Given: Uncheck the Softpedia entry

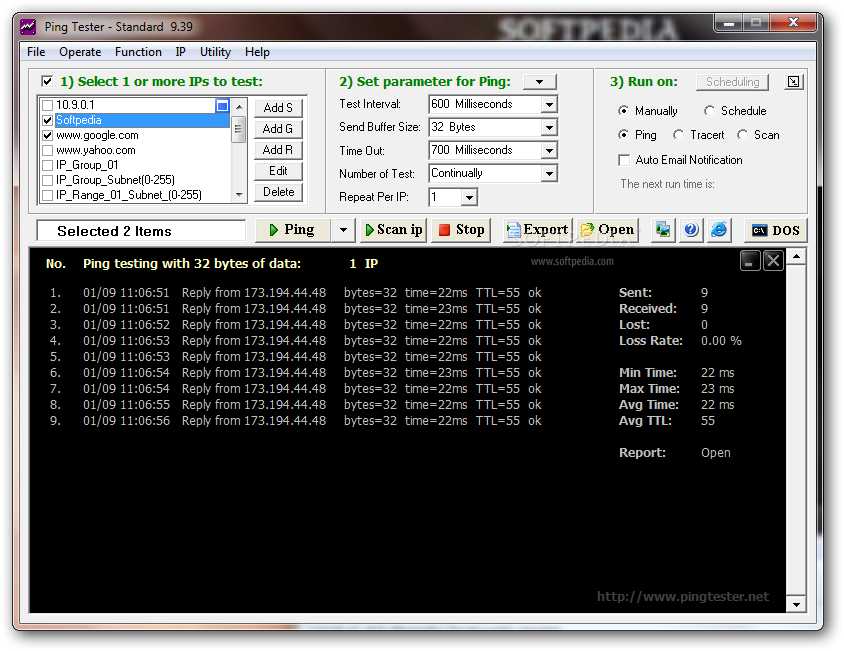Looking at the screenshot, I should (47, 120).
